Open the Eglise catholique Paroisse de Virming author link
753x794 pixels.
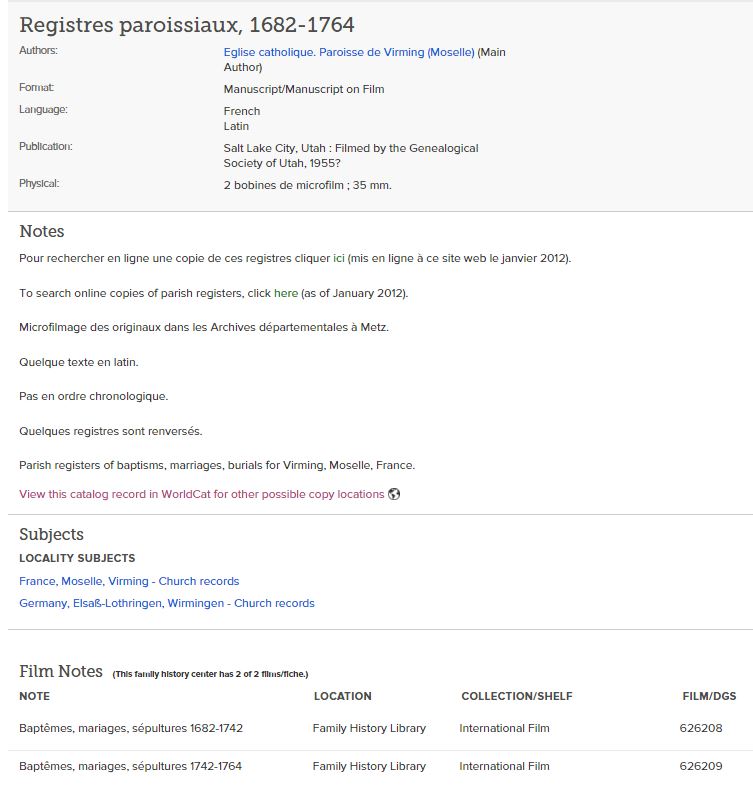tap(349, 52)
